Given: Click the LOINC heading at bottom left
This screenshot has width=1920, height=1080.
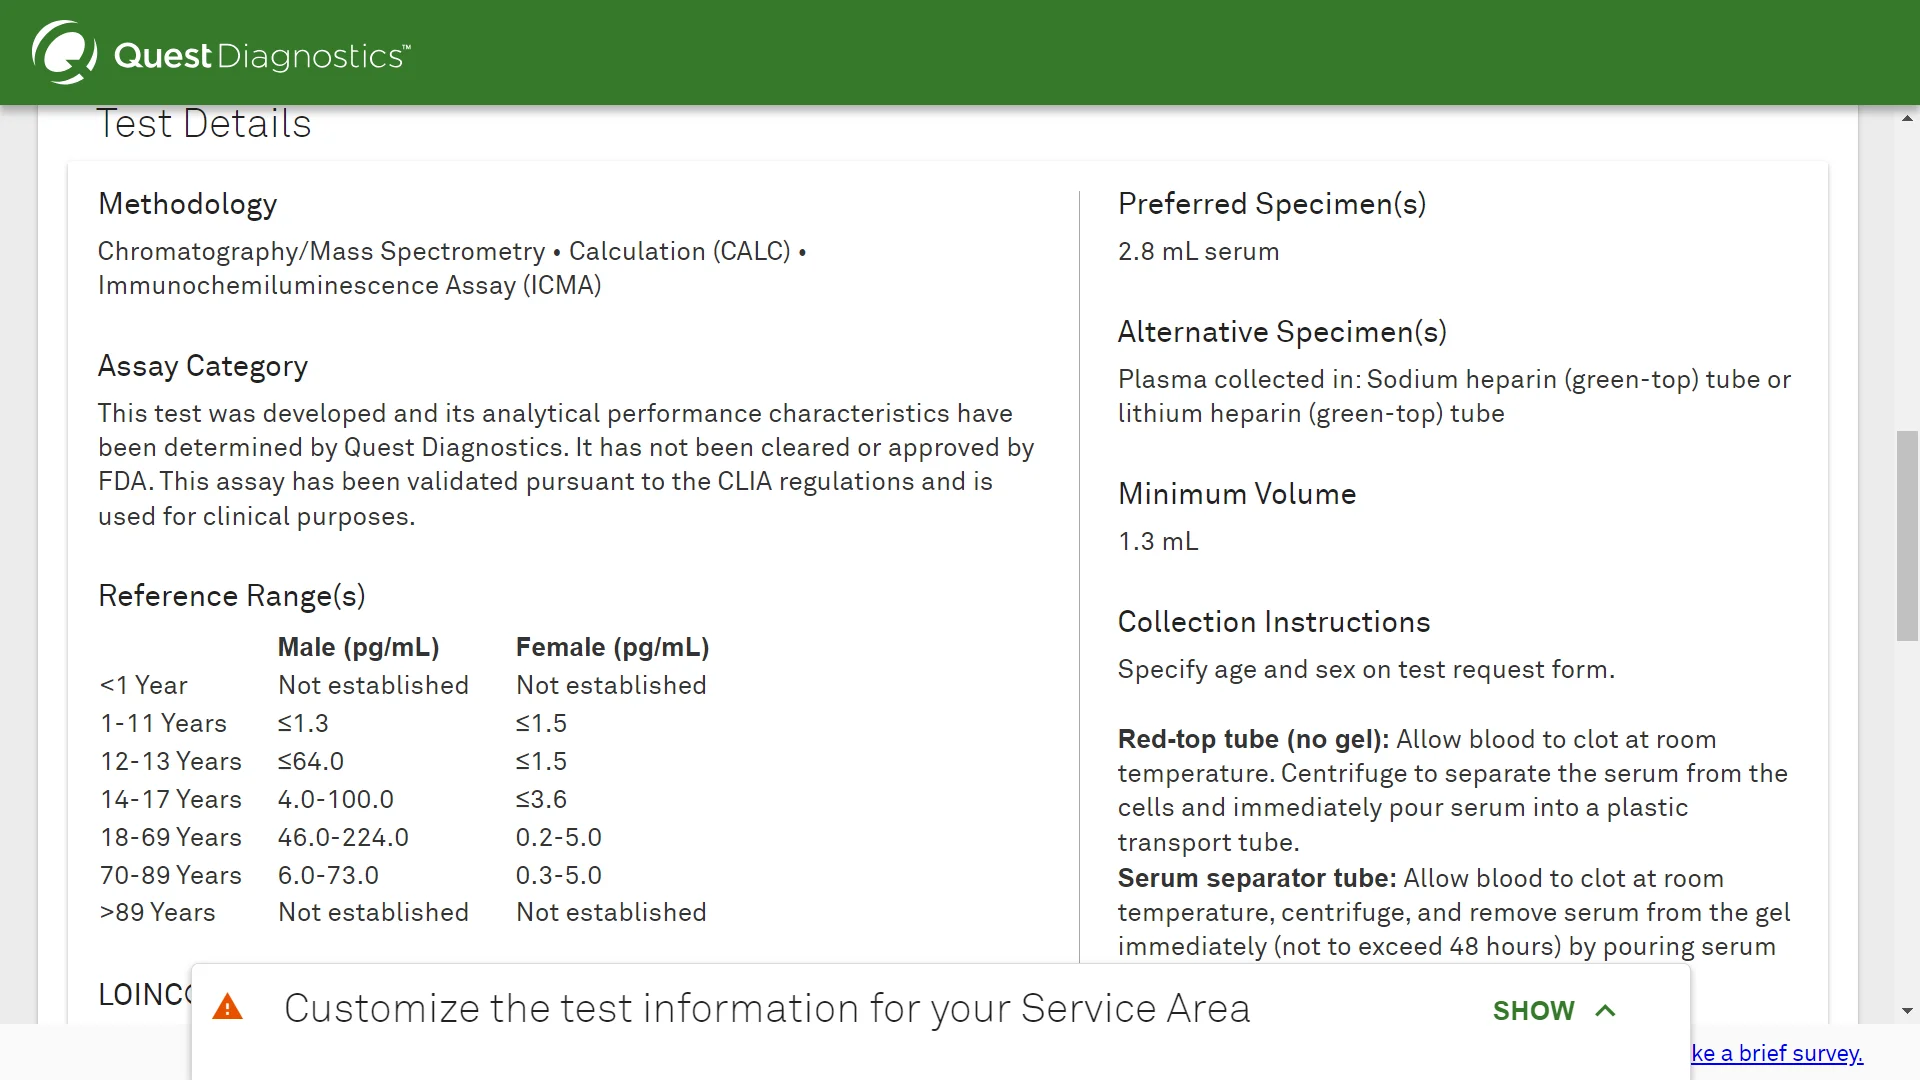Looking at the screenshot, I should (x=145, y=994).
